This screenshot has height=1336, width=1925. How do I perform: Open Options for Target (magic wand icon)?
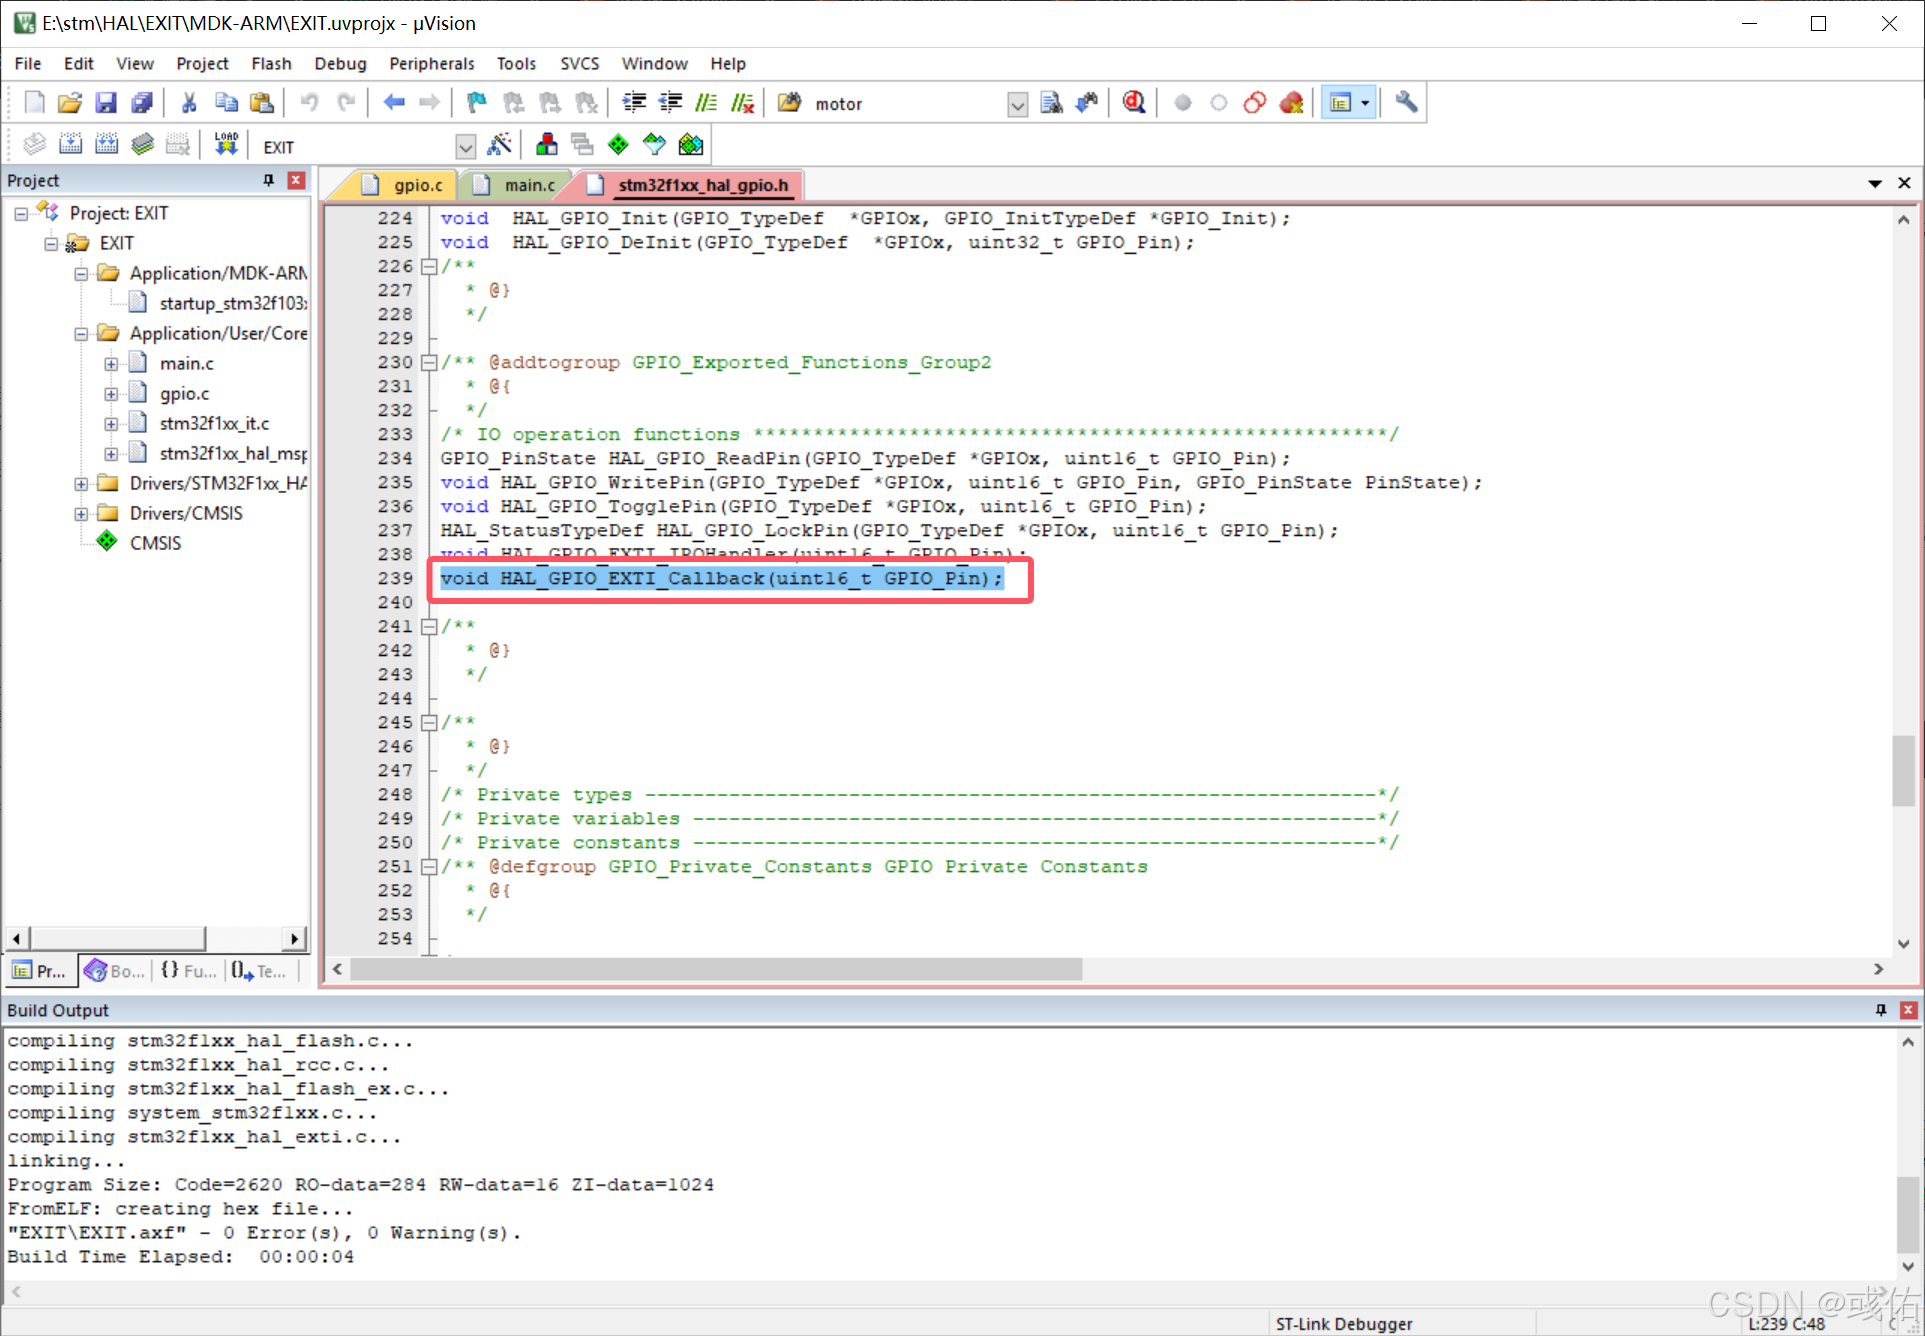point(499,145)
